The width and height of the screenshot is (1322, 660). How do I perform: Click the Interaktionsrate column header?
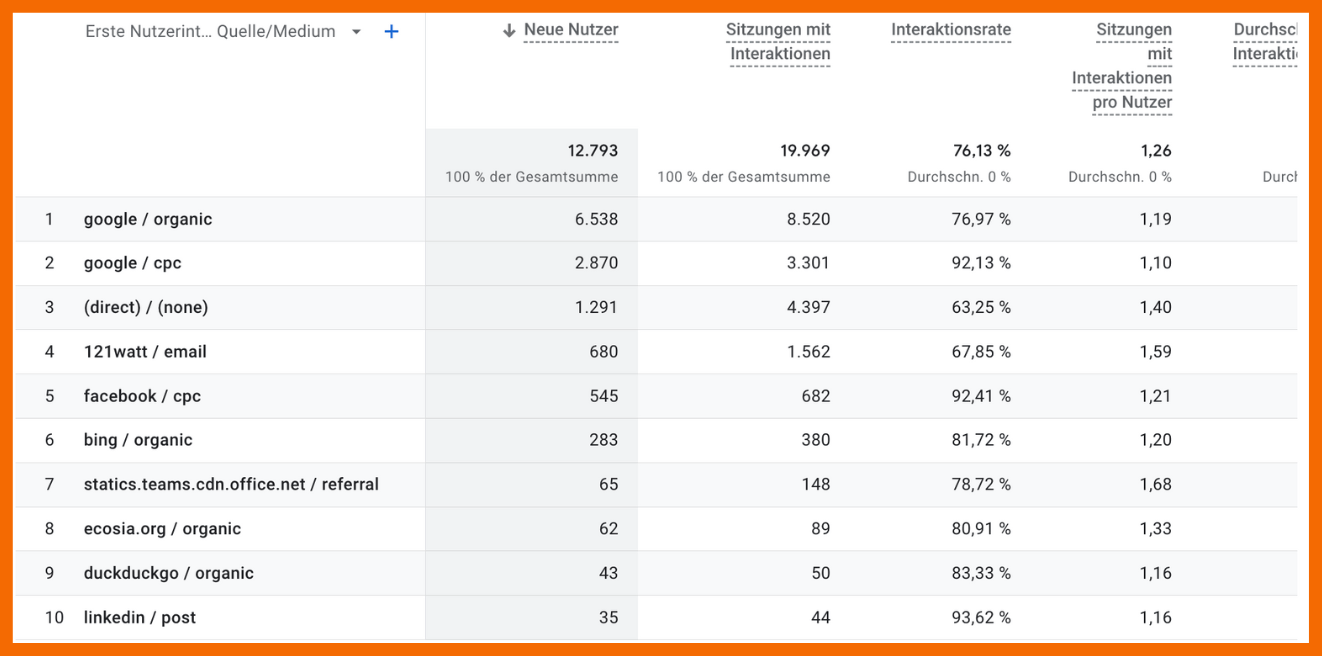coord(950,31)
